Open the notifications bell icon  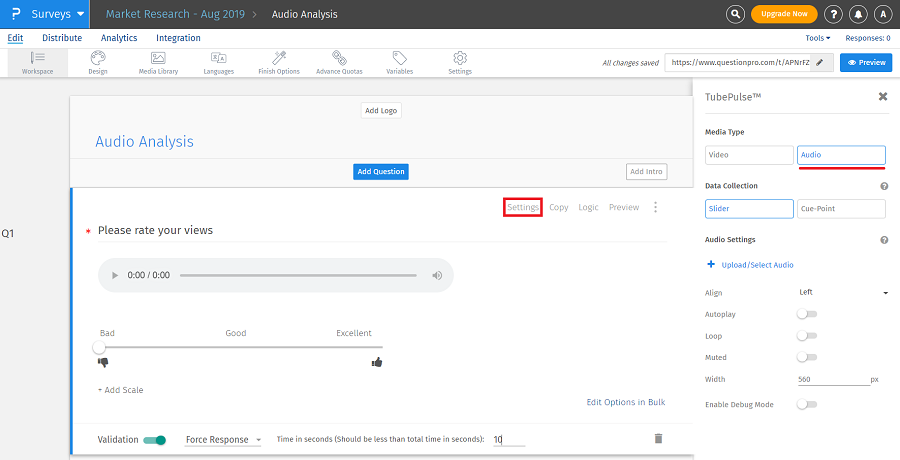point(859,14)
